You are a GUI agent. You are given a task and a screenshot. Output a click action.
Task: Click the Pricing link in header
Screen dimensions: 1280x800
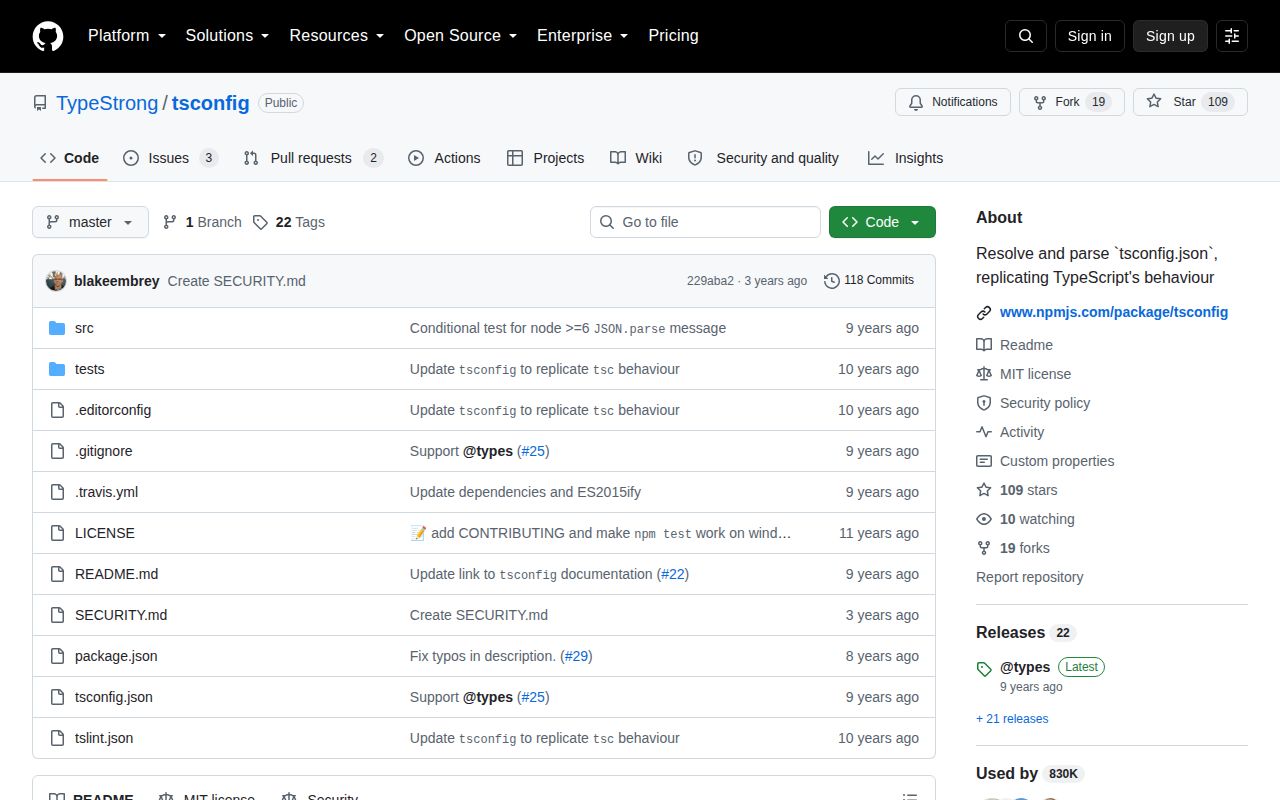pyautogui.click(x=673, y=36)
